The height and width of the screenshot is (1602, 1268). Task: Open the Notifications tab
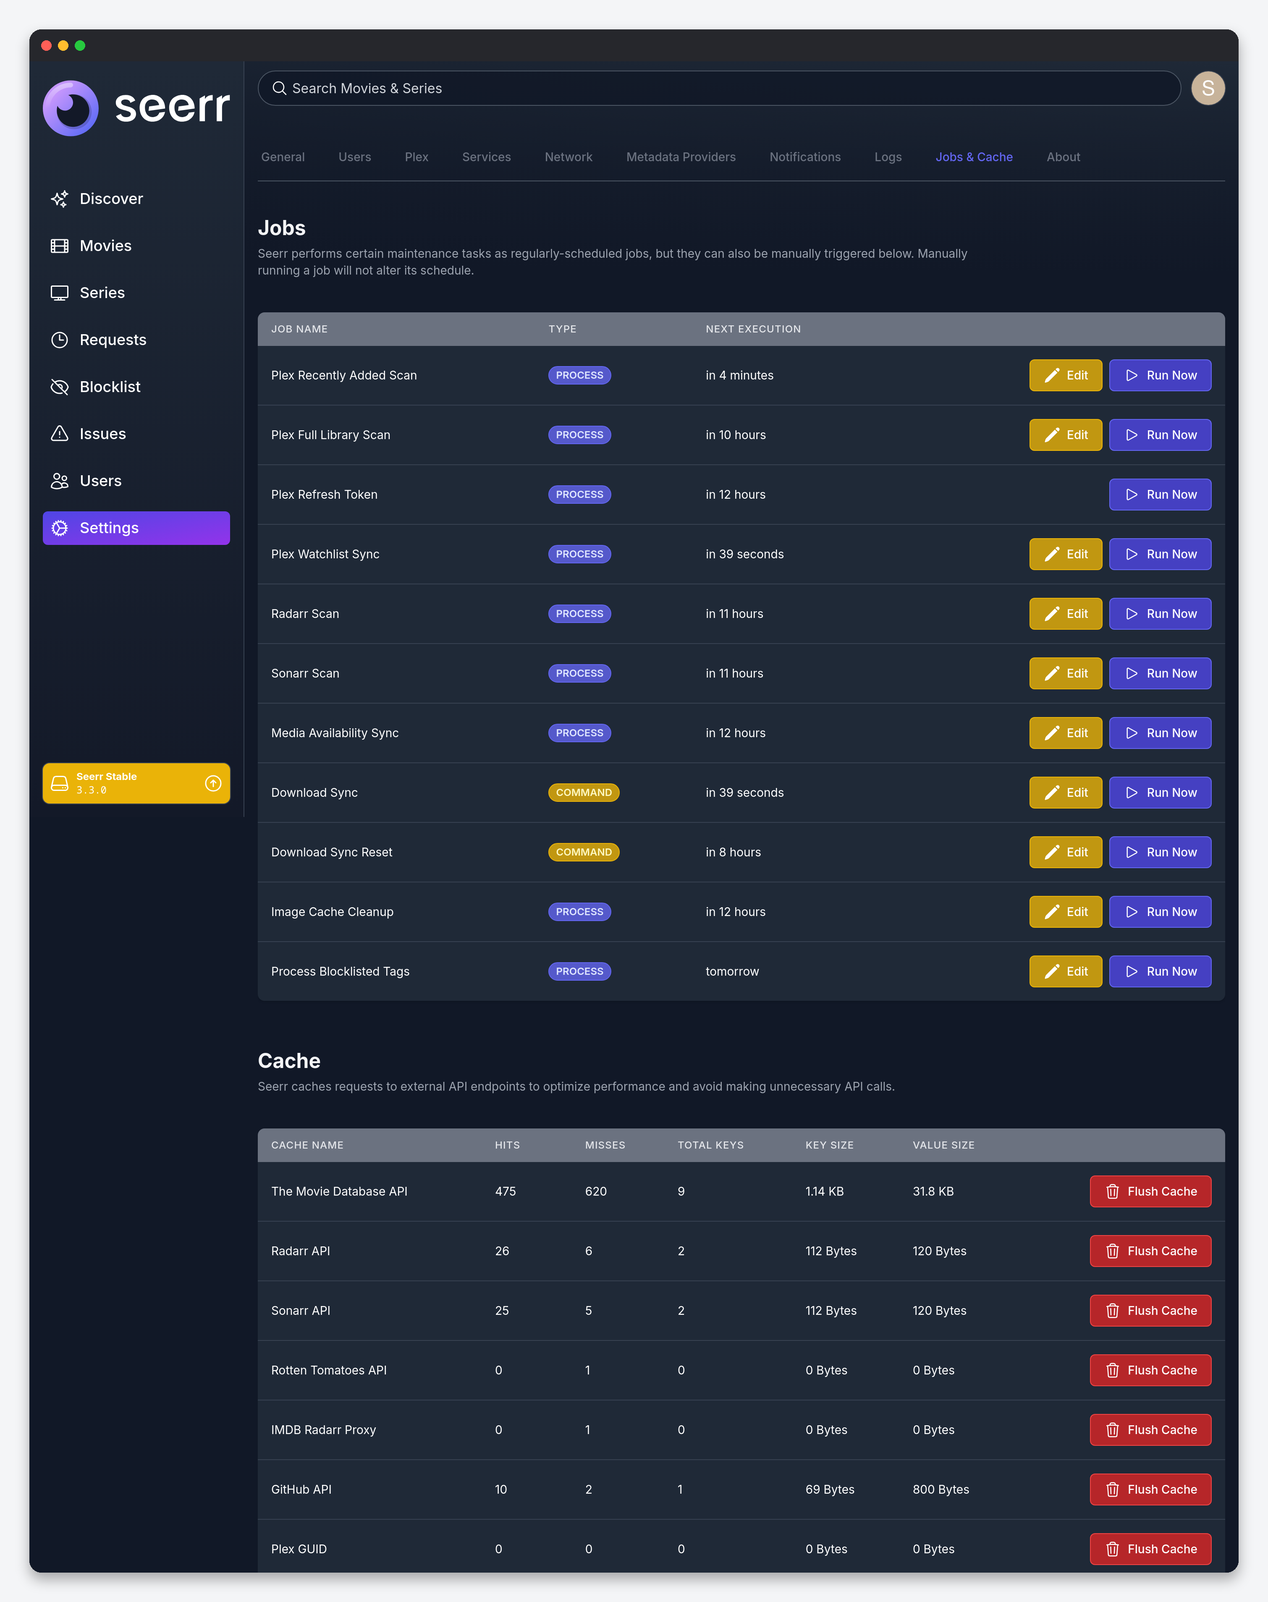pos(805,157)
